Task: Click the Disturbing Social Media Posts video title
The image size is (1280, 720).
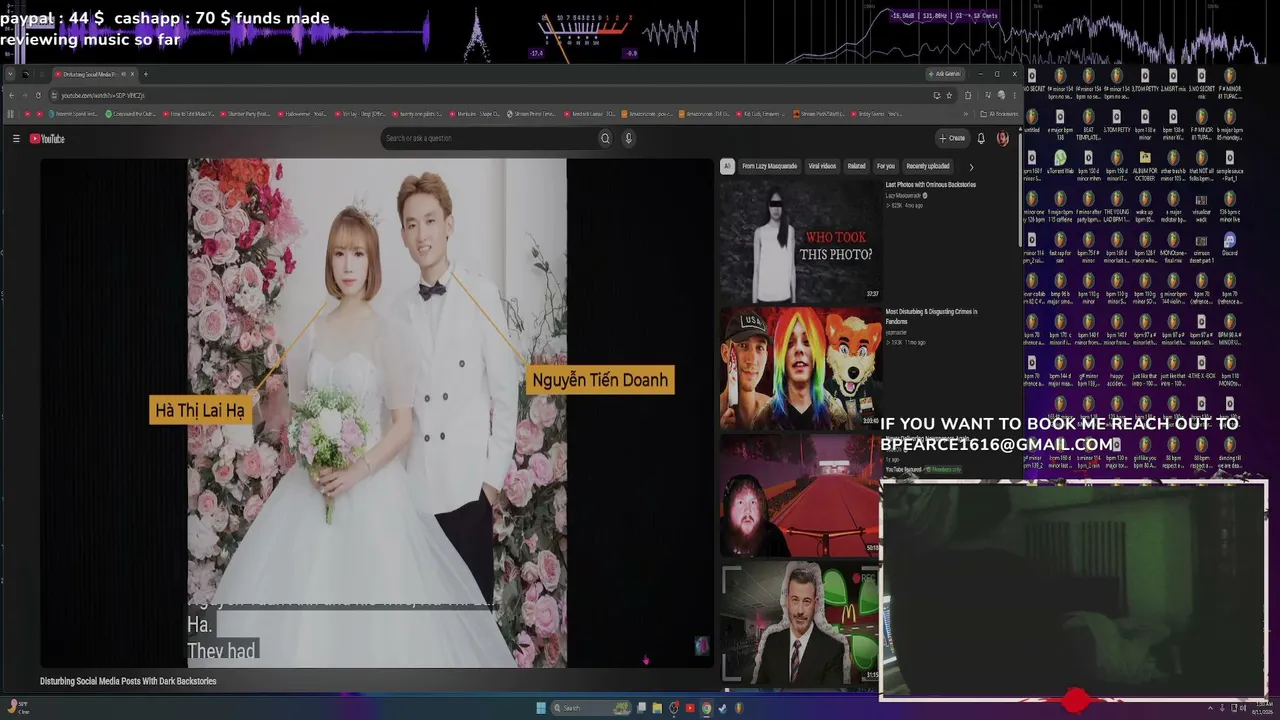Action: pos(128,681)
